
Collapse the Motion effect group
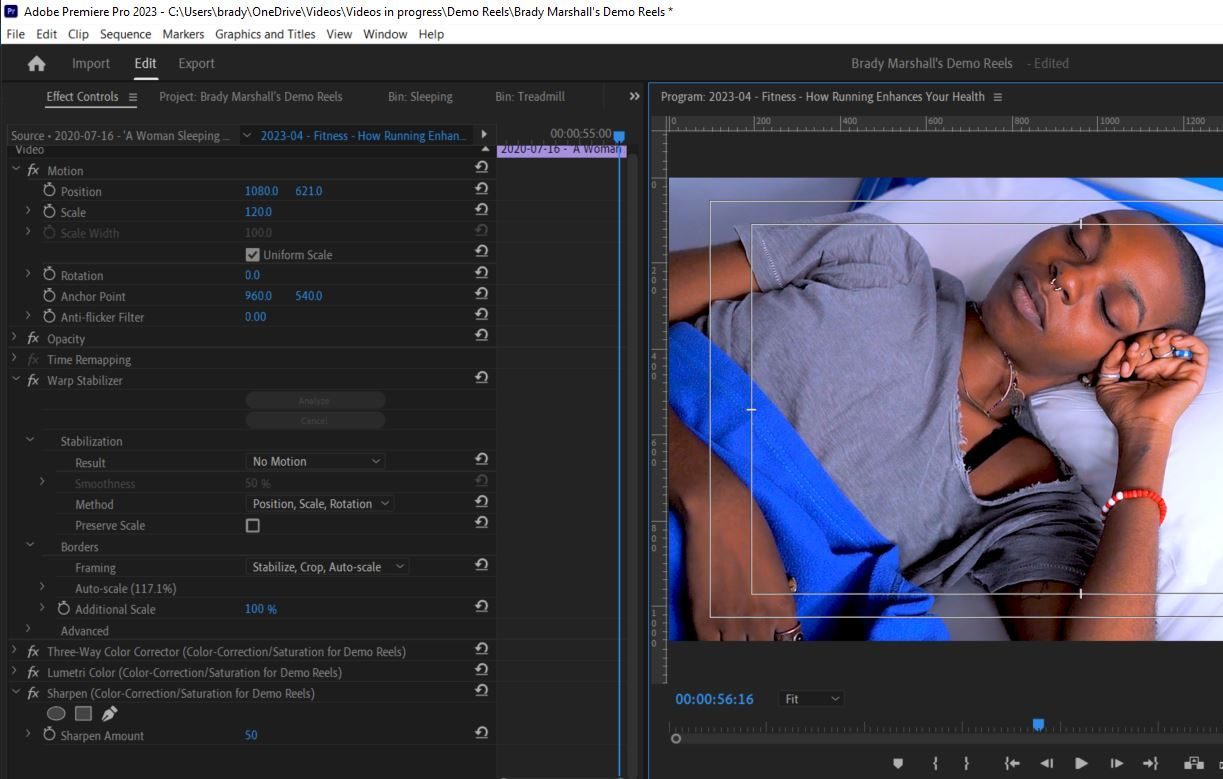click(15, 169)
